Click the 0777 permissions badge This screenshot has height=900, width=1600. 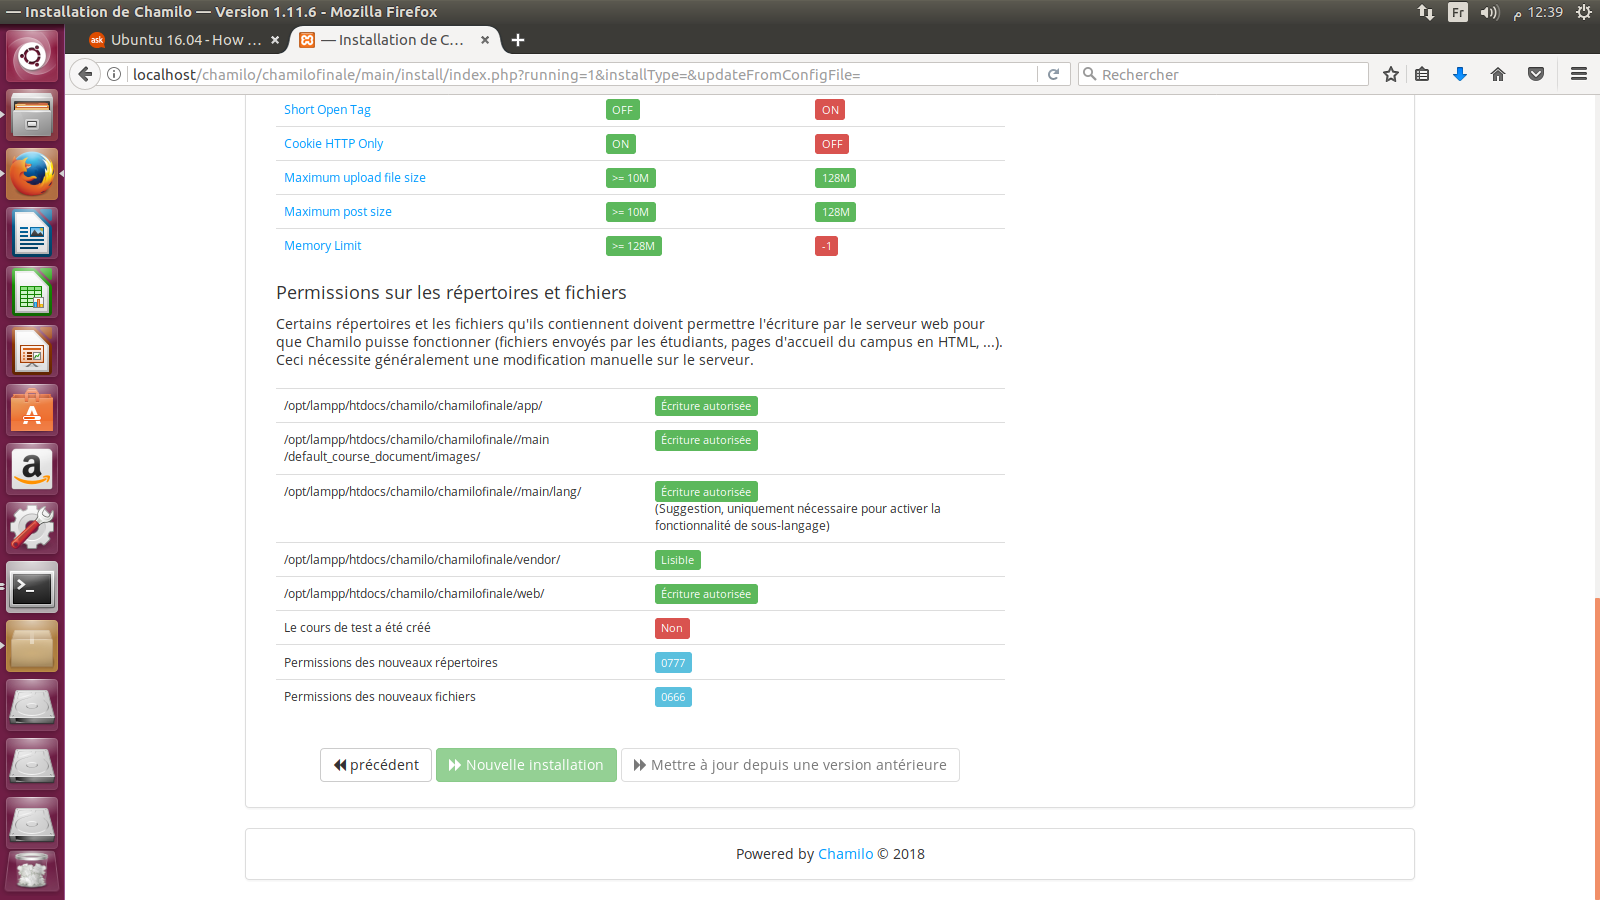tap(673, 663)
